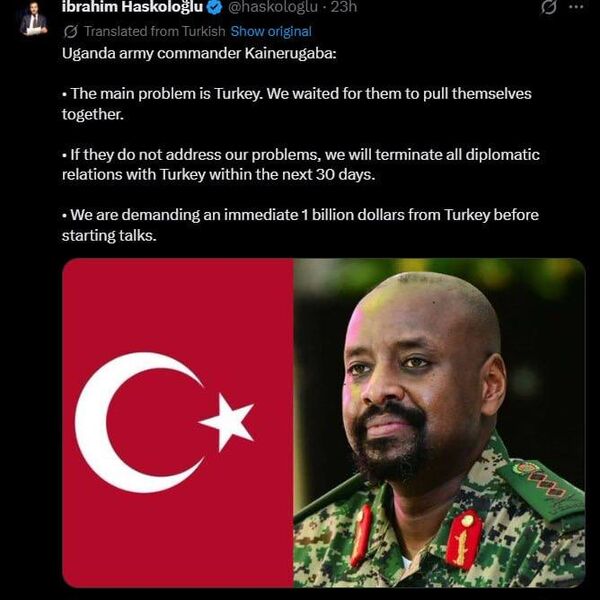
Task: Click the green shoulder epaulette on the uniform
Action: tap(541, 488)
